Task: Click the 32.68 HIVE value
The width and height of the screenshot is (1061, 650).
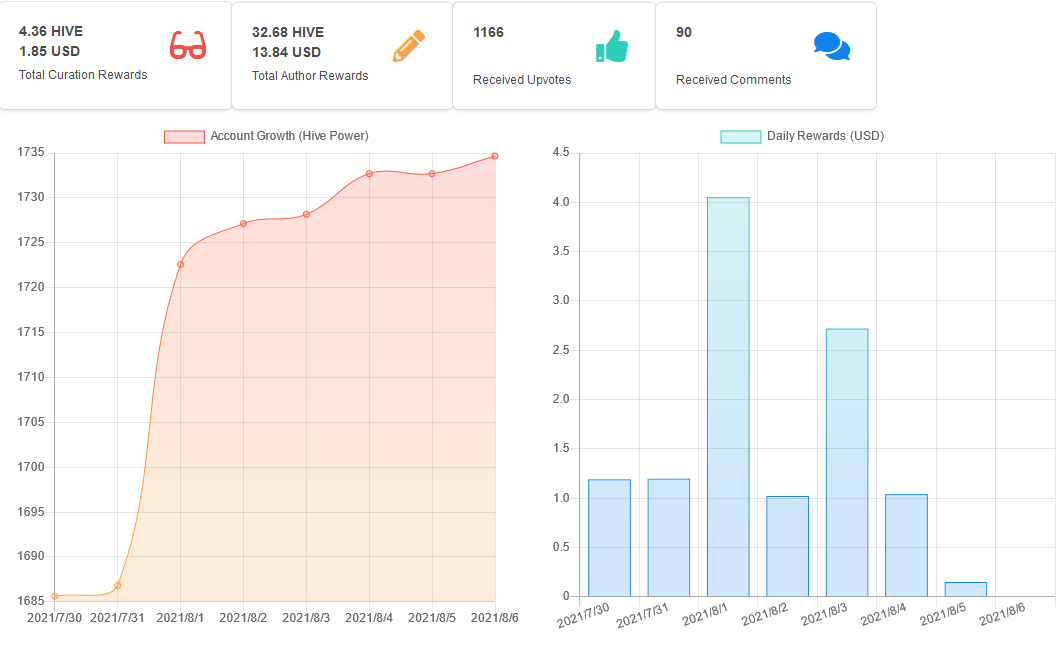Action: click(288, 32)
